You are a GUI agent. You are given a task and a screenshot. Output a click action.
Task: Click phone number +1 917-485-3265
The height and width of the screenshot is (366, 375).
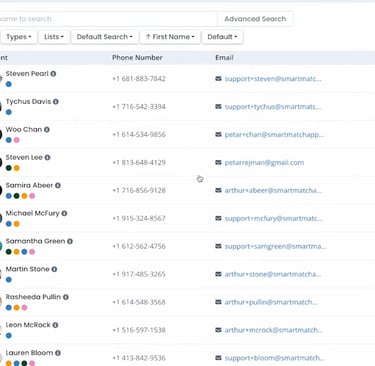(x=139, y=274)
